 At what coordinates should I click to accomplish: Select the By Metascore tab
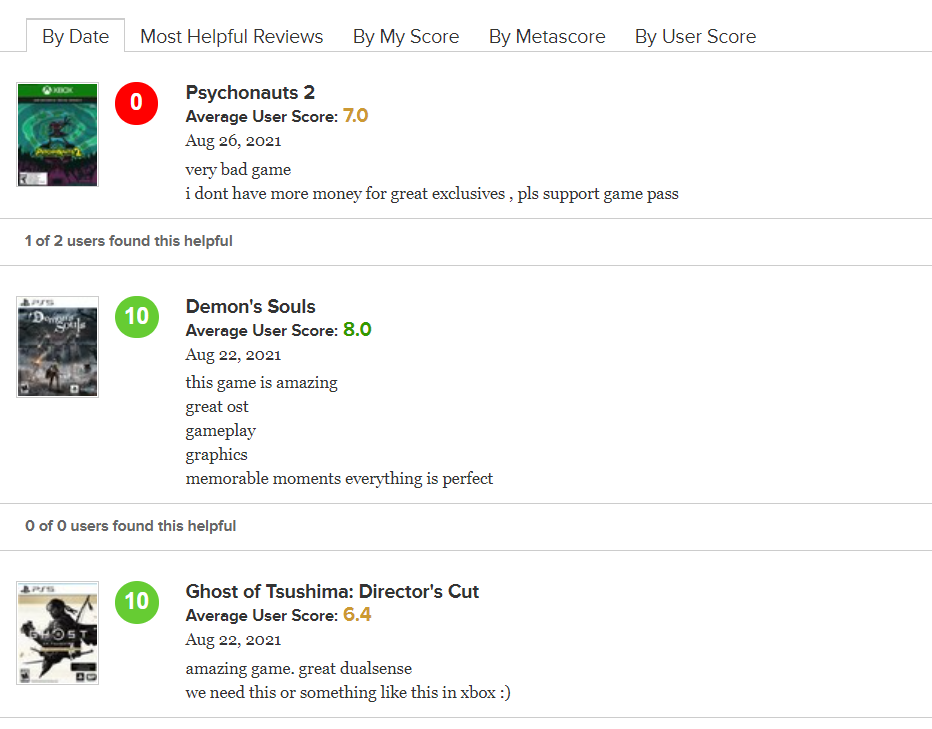pos(547,36)
